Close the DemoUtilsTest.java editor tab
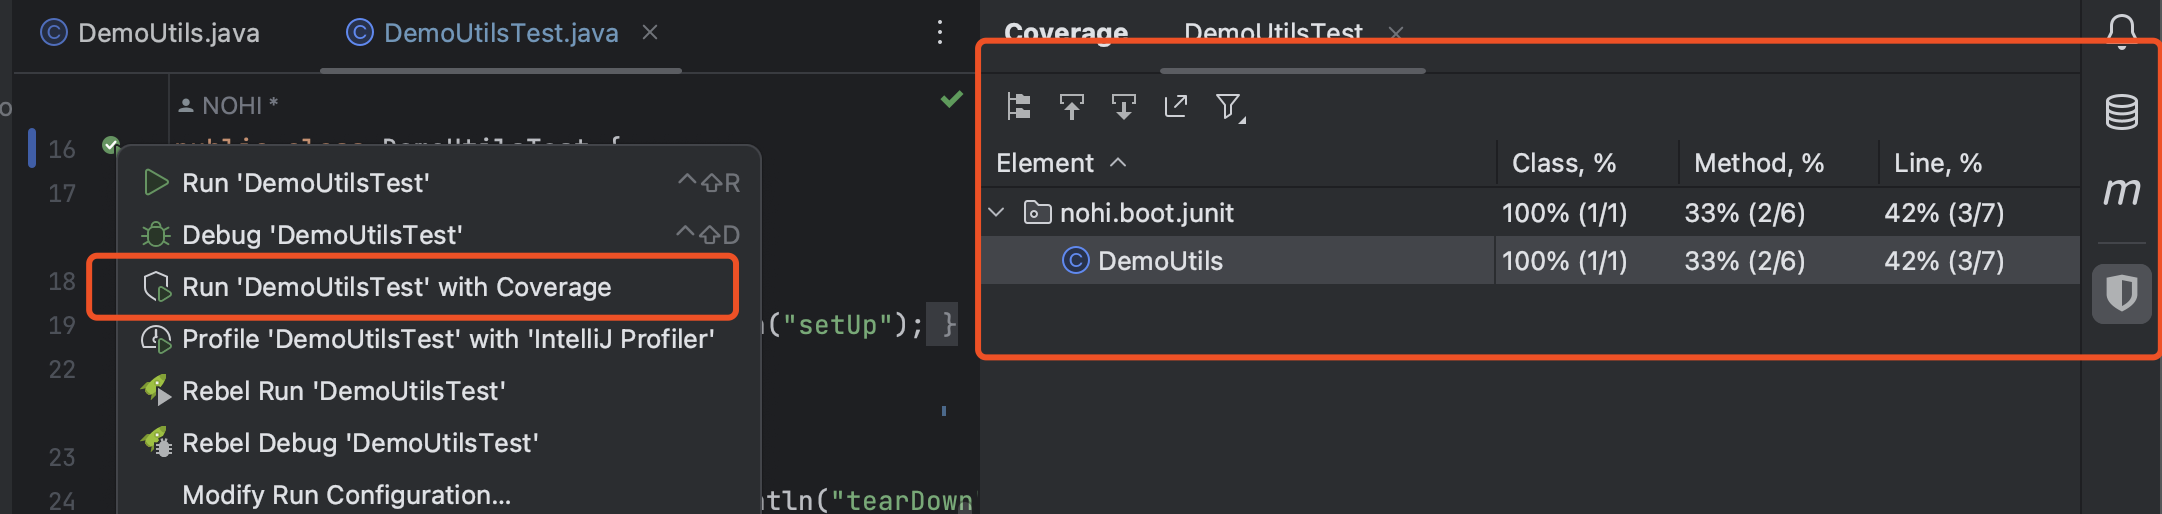 (x=650, y=33)
